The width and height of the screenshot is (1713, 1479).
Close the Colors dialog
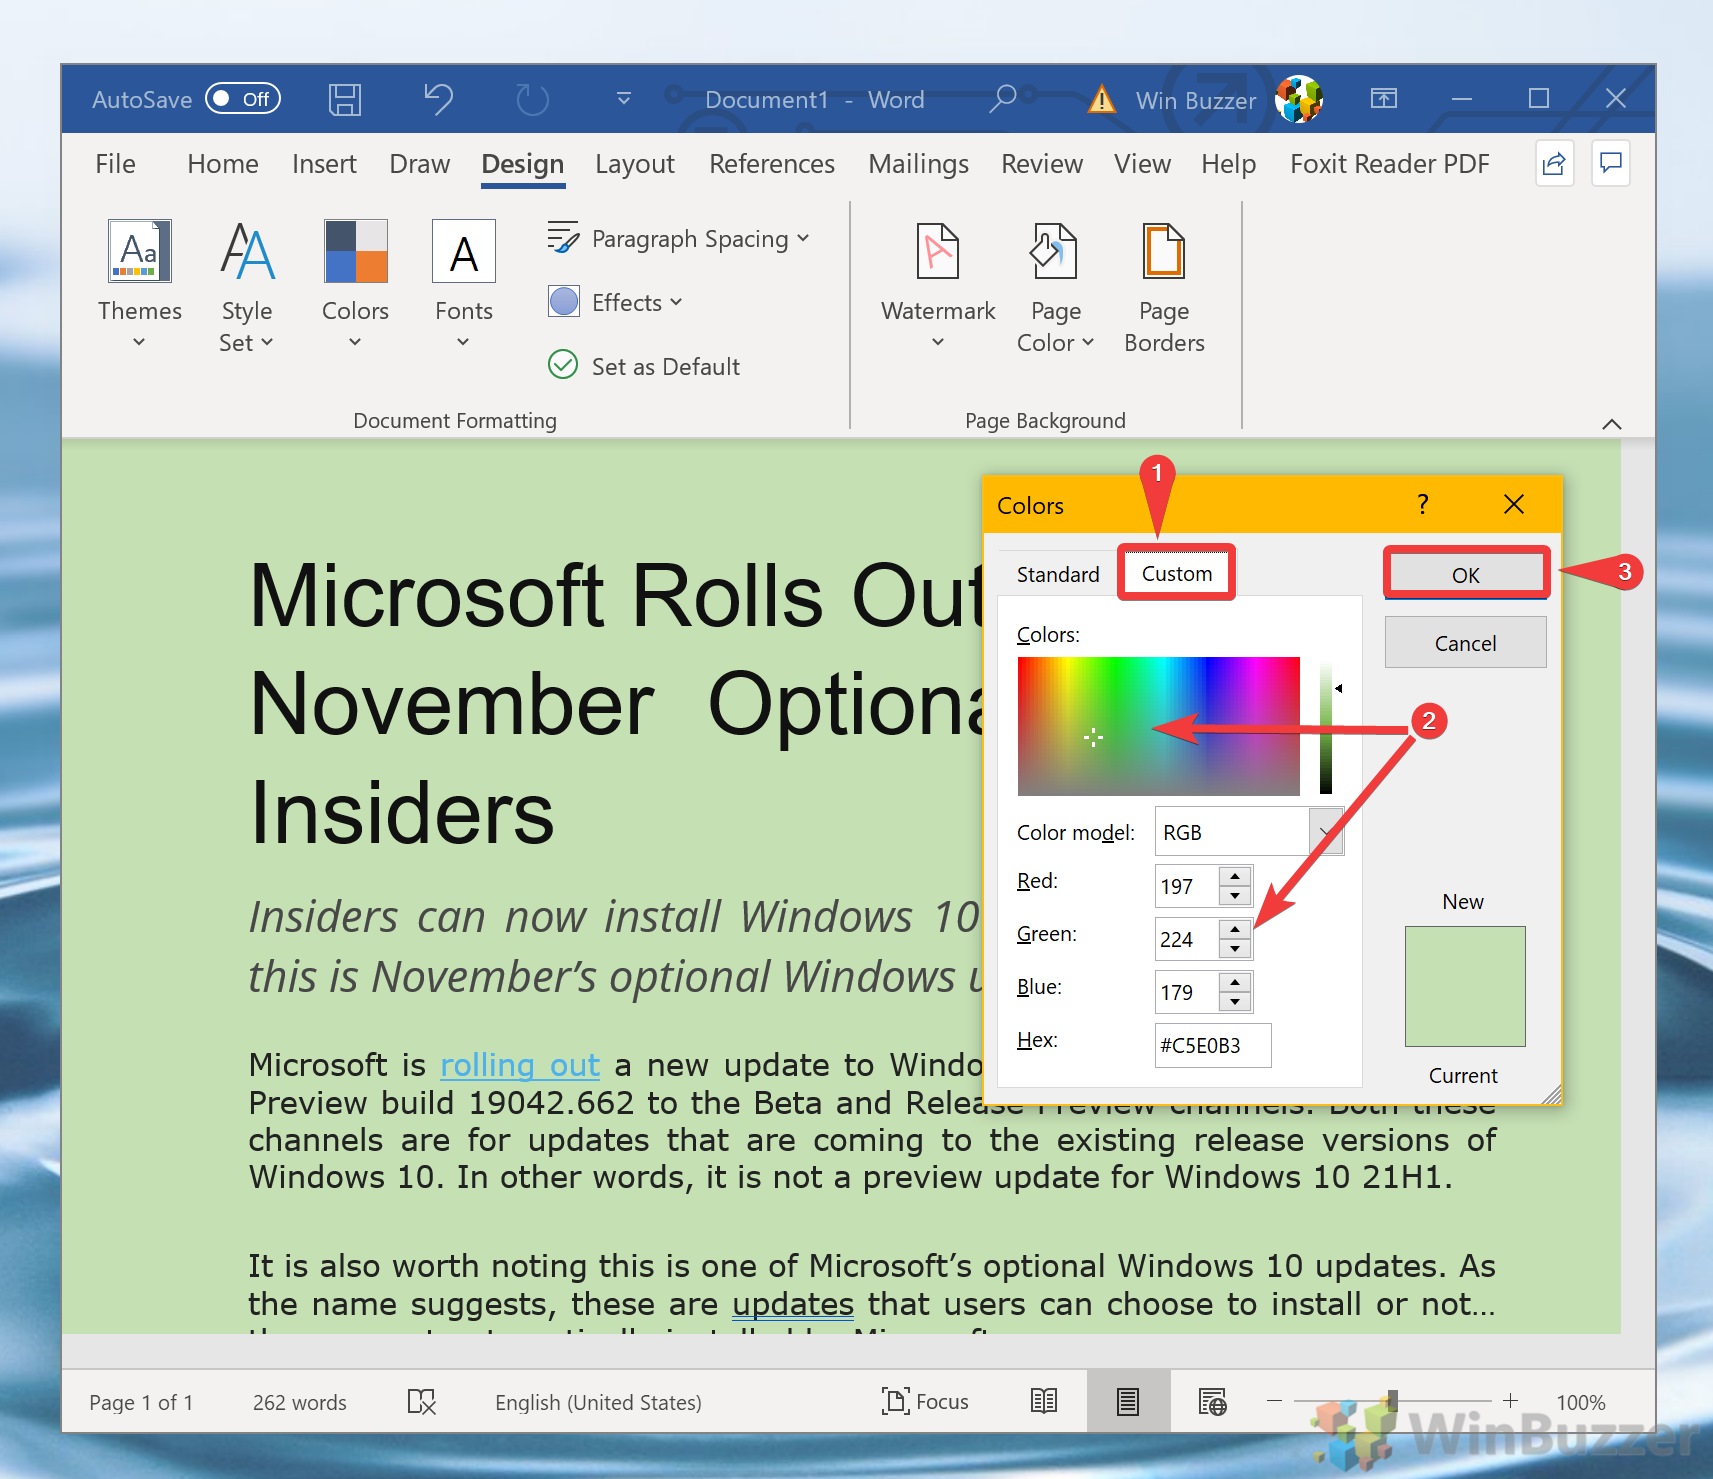1514,504
